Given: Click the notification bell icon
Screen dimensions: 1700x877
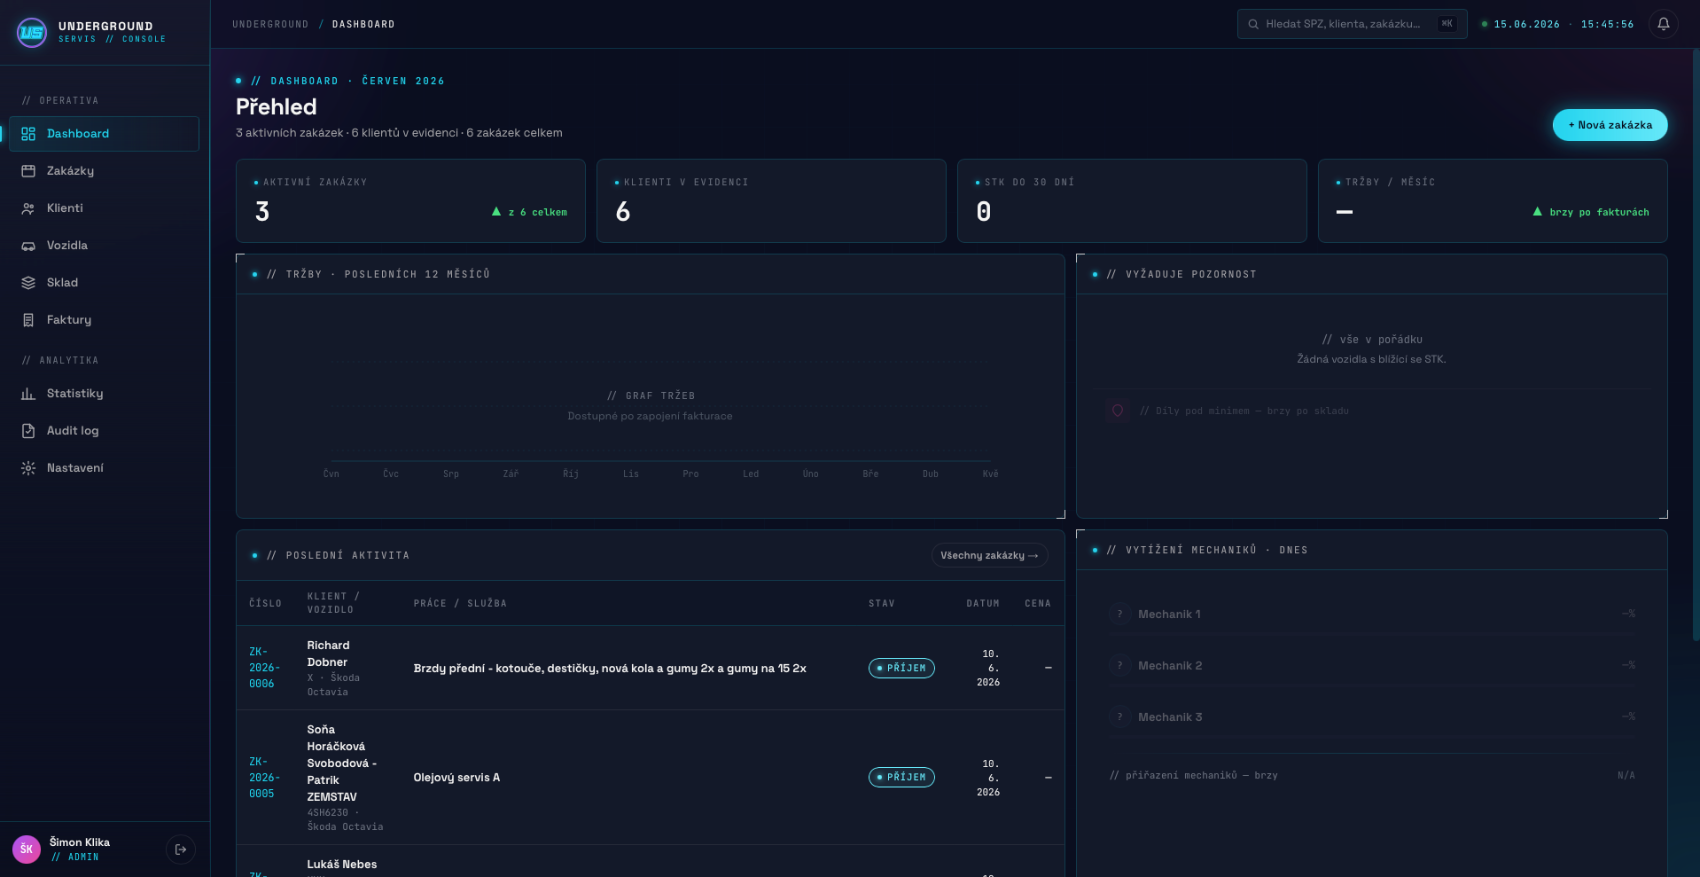Looking at the screenshot, I should tap(1663, 24).
